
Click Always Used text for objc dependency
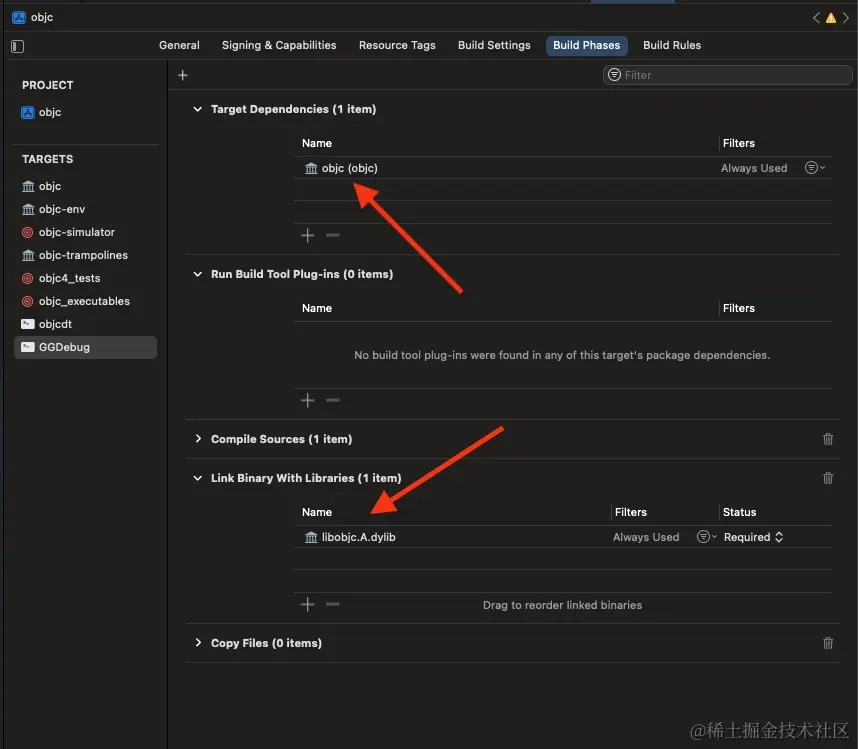click(x=754, y=169)
